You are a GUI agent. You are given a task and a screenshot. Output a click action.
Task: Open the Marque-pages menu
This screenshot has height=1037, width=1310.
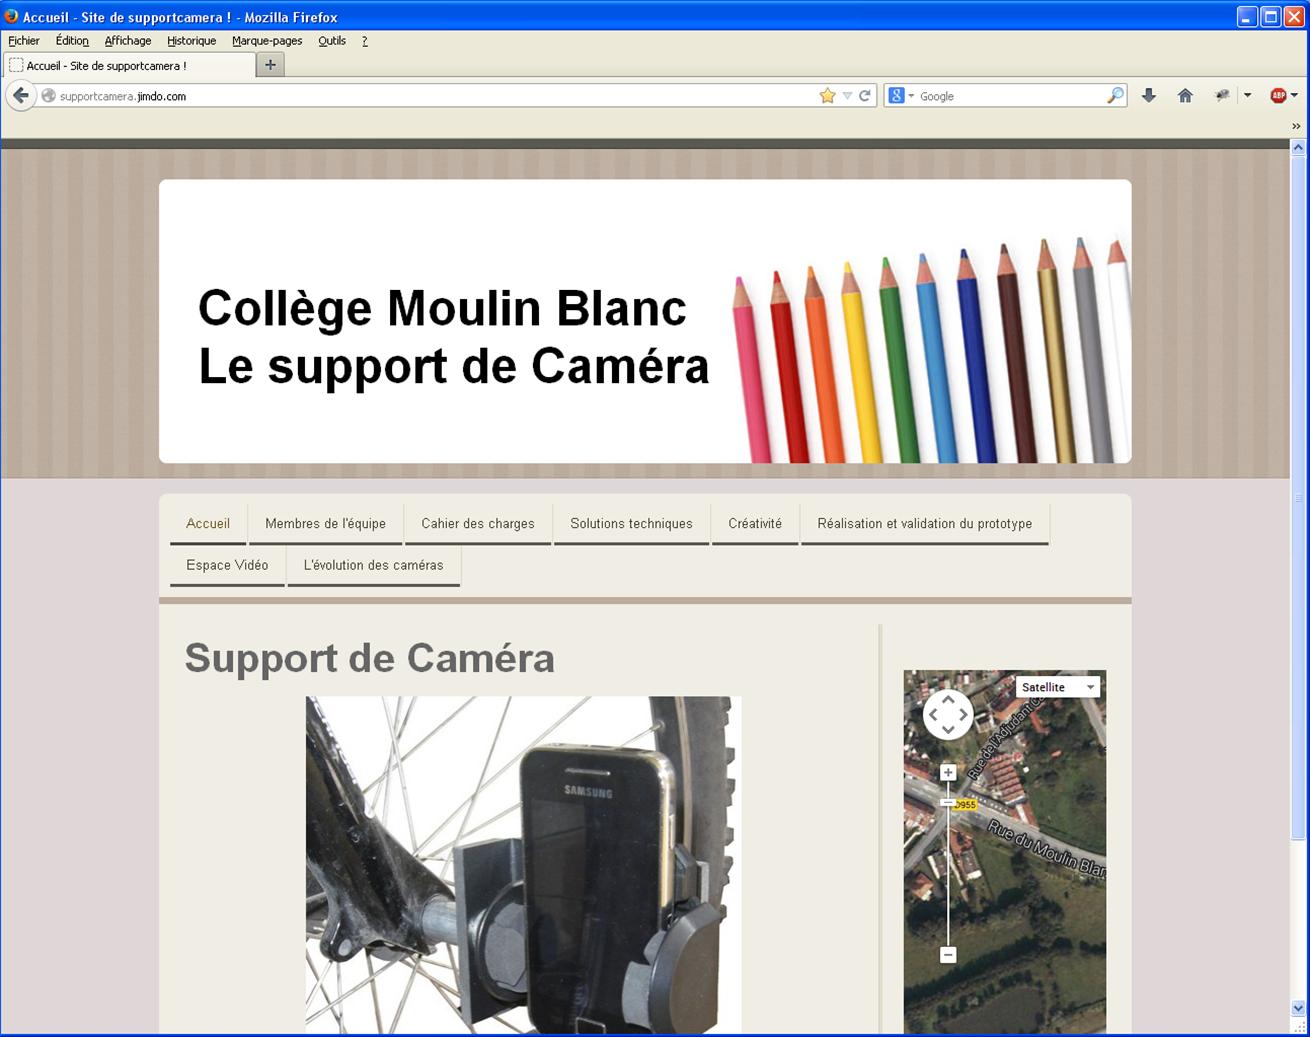pos(267,41)
